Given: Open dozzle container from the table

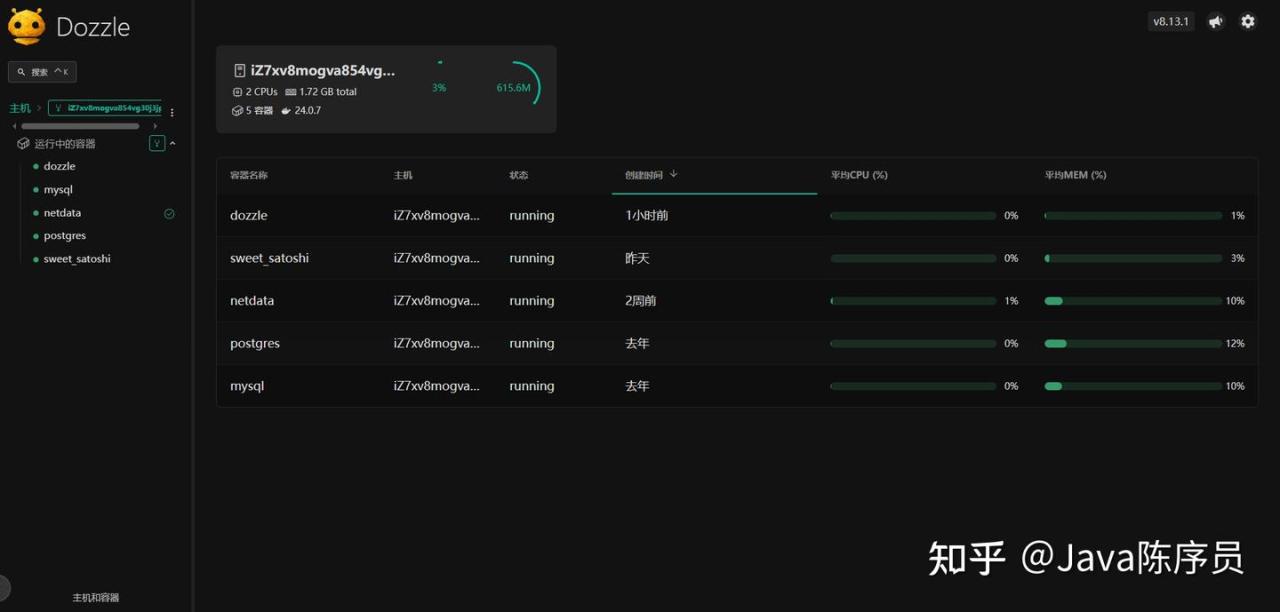Looking at the screenshot, I should click(x=249, y=215).
